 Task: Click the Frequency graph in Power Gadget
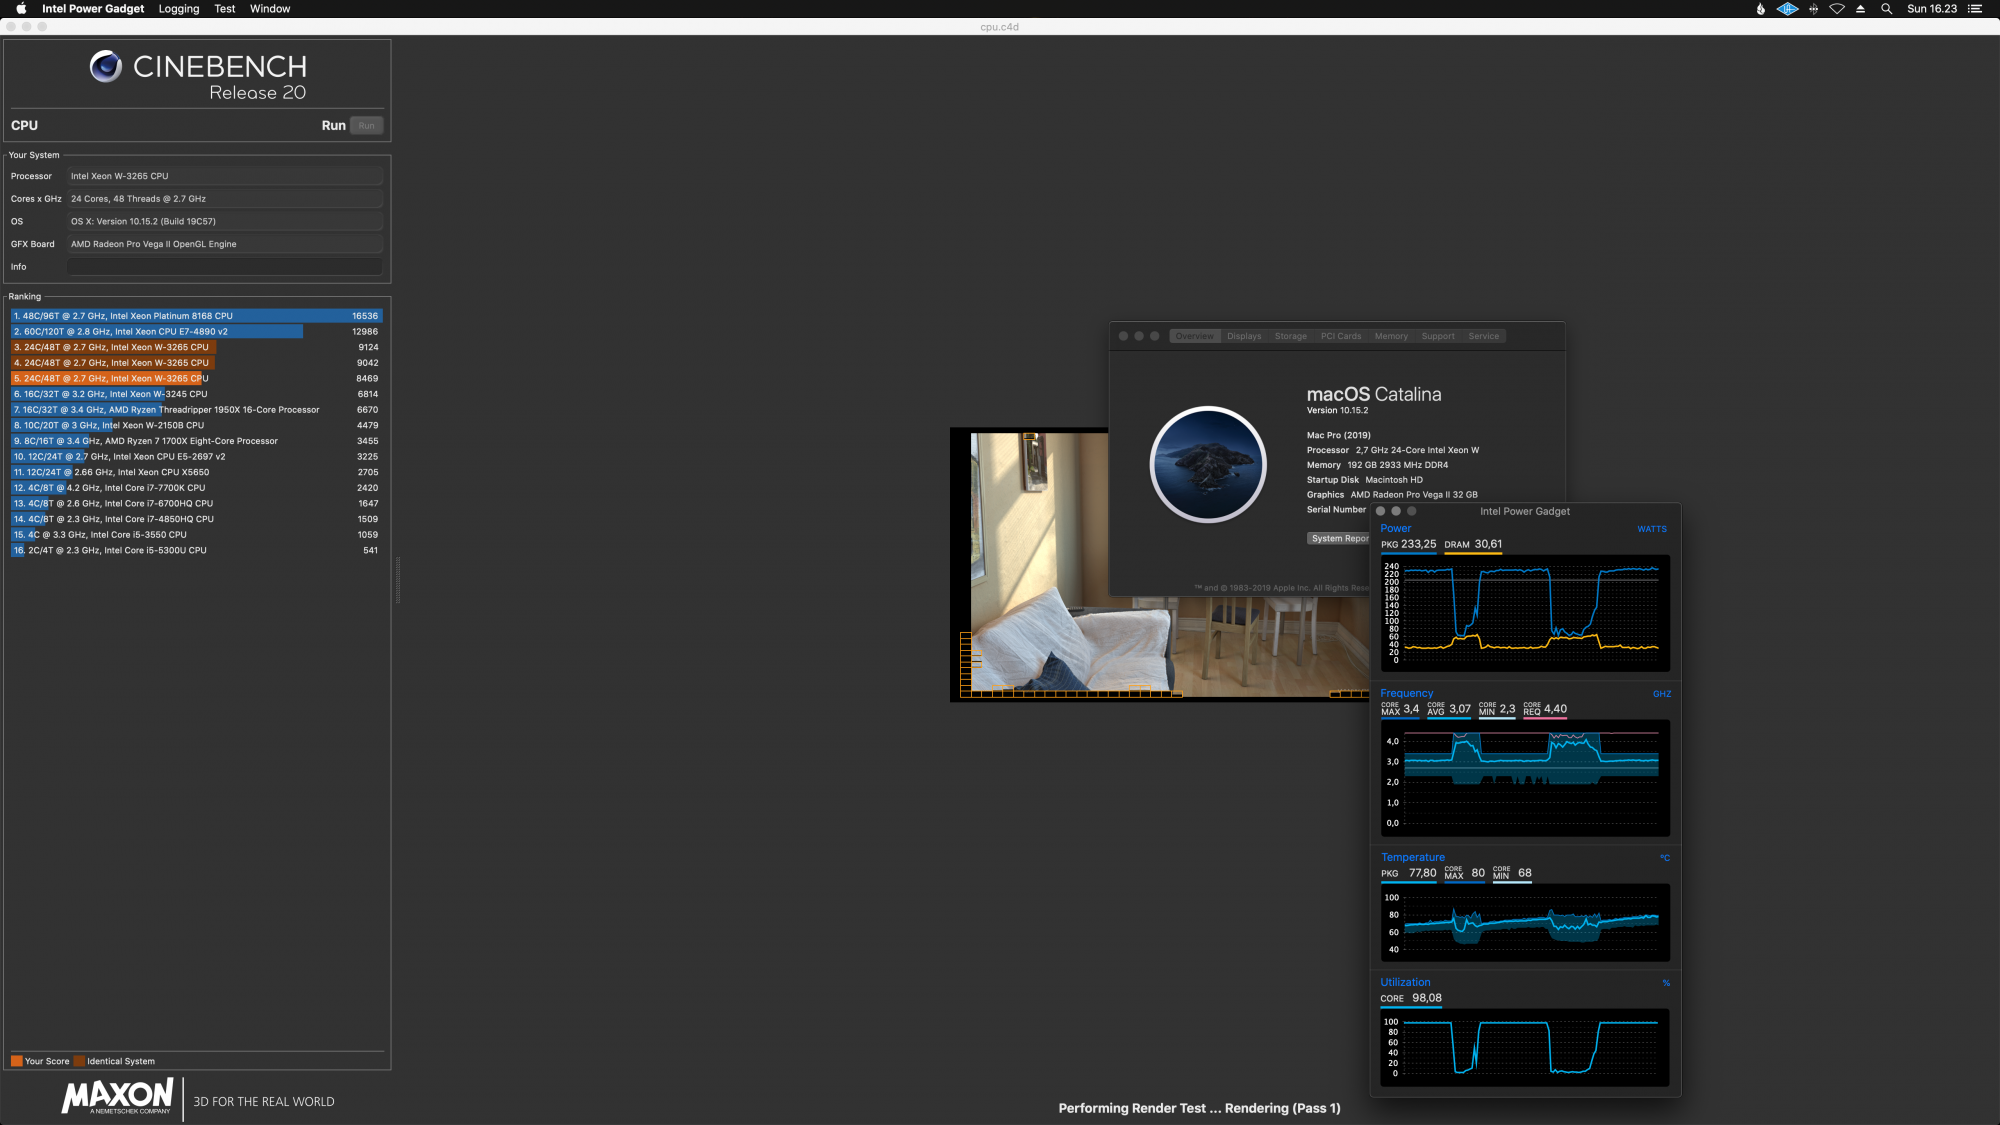[x=1525, y=778]
